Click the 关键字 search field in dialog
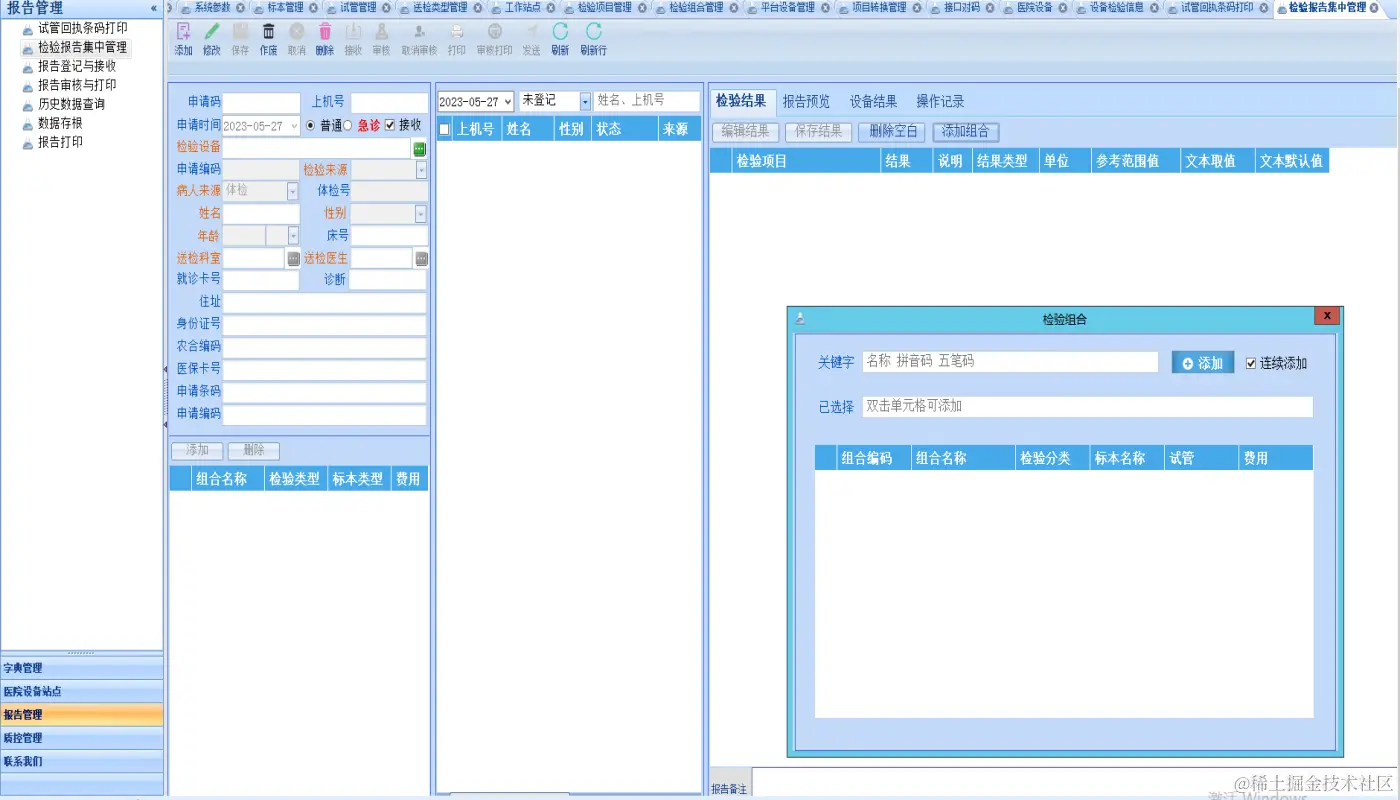 click(x=1010, y=362)
